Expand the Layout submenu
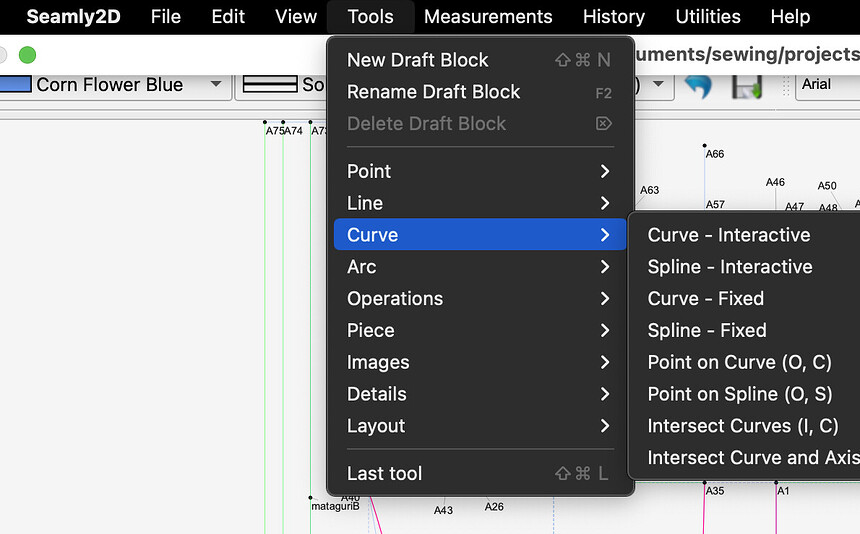The height and width of the screenshot is (534, 860). pos(480,425)
